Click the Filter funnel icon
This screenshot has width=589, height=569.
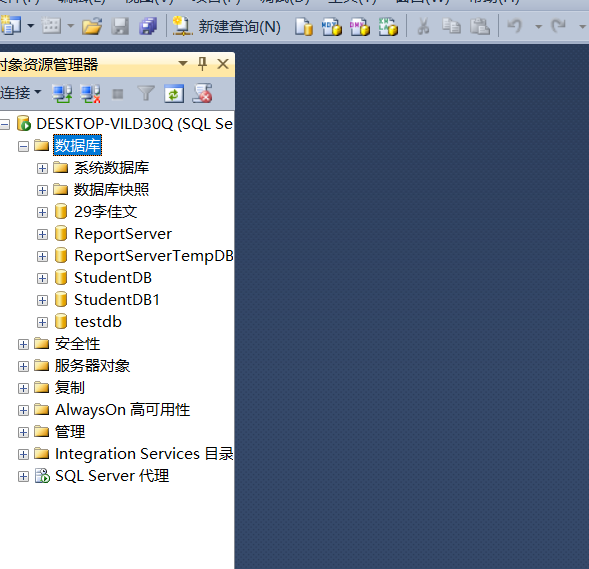[x=146, y=94]
